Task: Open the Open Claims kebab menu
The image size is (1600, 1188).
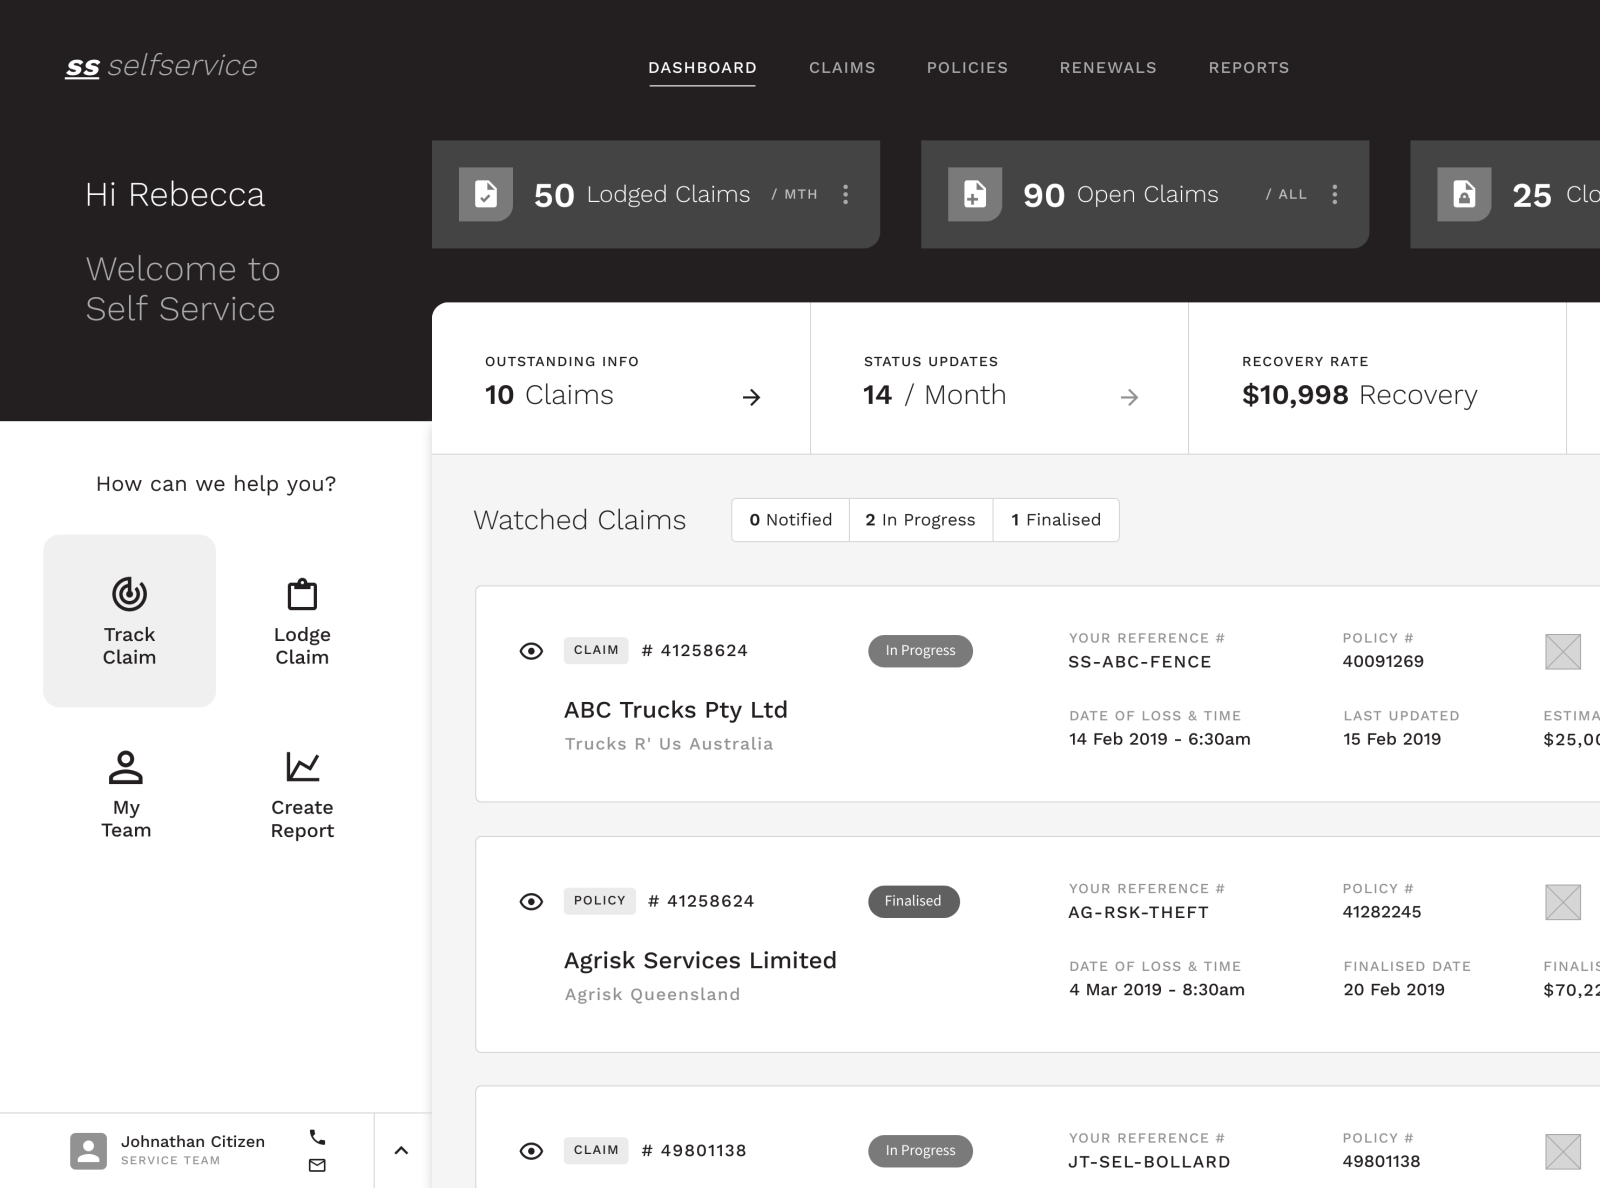Action: (x=1334, y=194)
